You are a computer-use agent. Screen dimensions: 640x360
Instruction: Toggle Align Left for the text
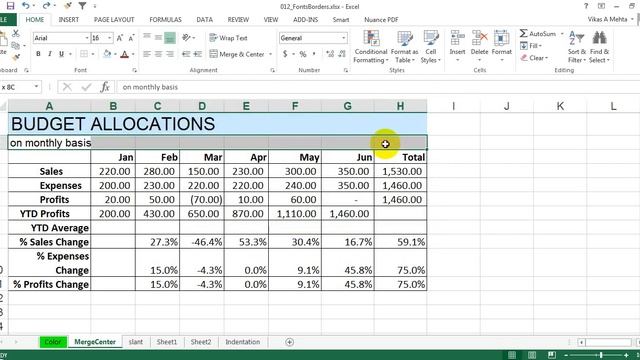tap(147, 54)
